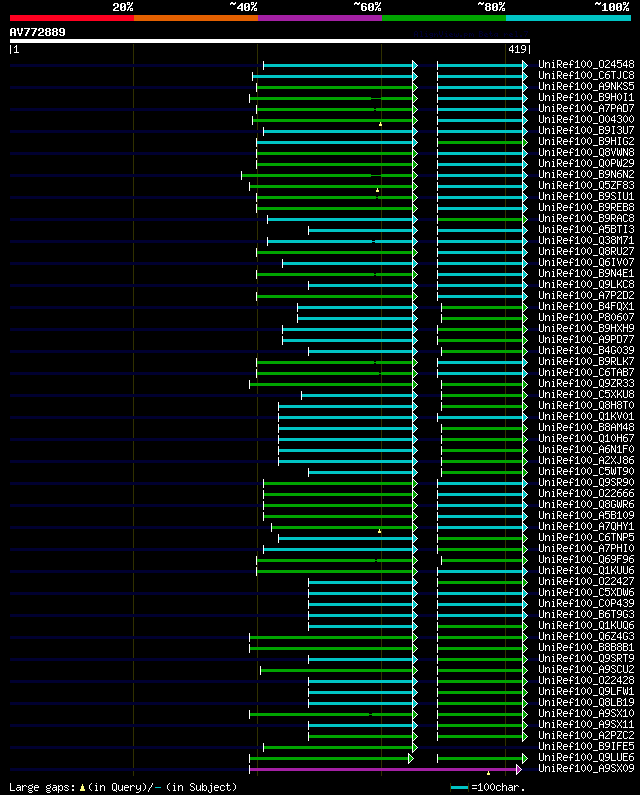Image resolution: width=640 pixels, height=795 pixels.
Task: Click the 419 query length label
Action: [517, 49]
